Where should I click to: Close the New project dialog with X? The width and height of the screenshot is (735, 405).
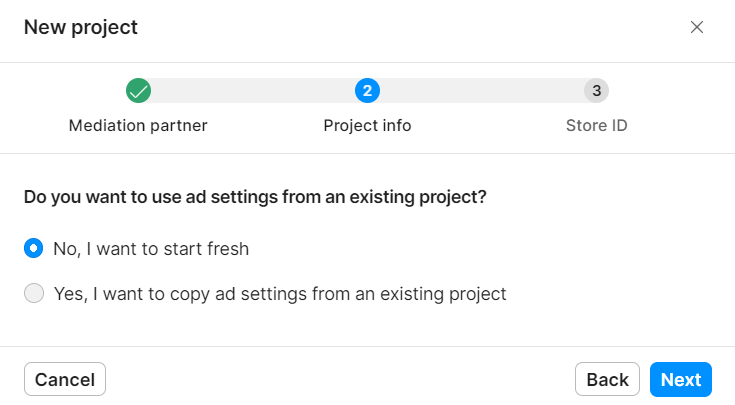point(697,27)
